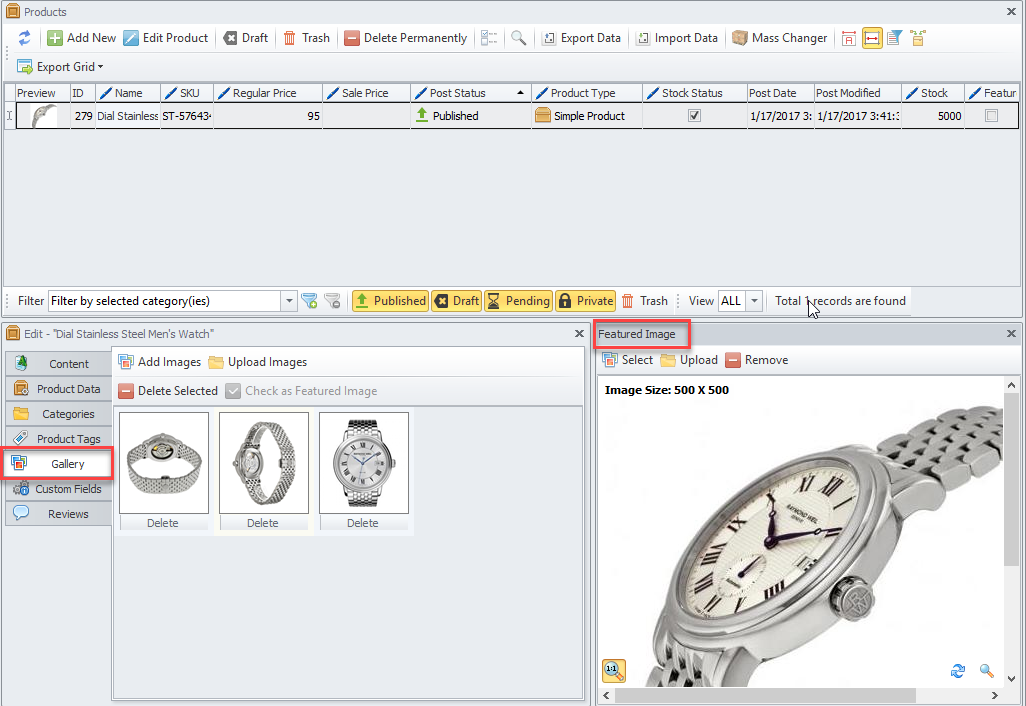Click Remove in Featured Image panel
This screenshot has height=706, width=1026.
(757, 360)
